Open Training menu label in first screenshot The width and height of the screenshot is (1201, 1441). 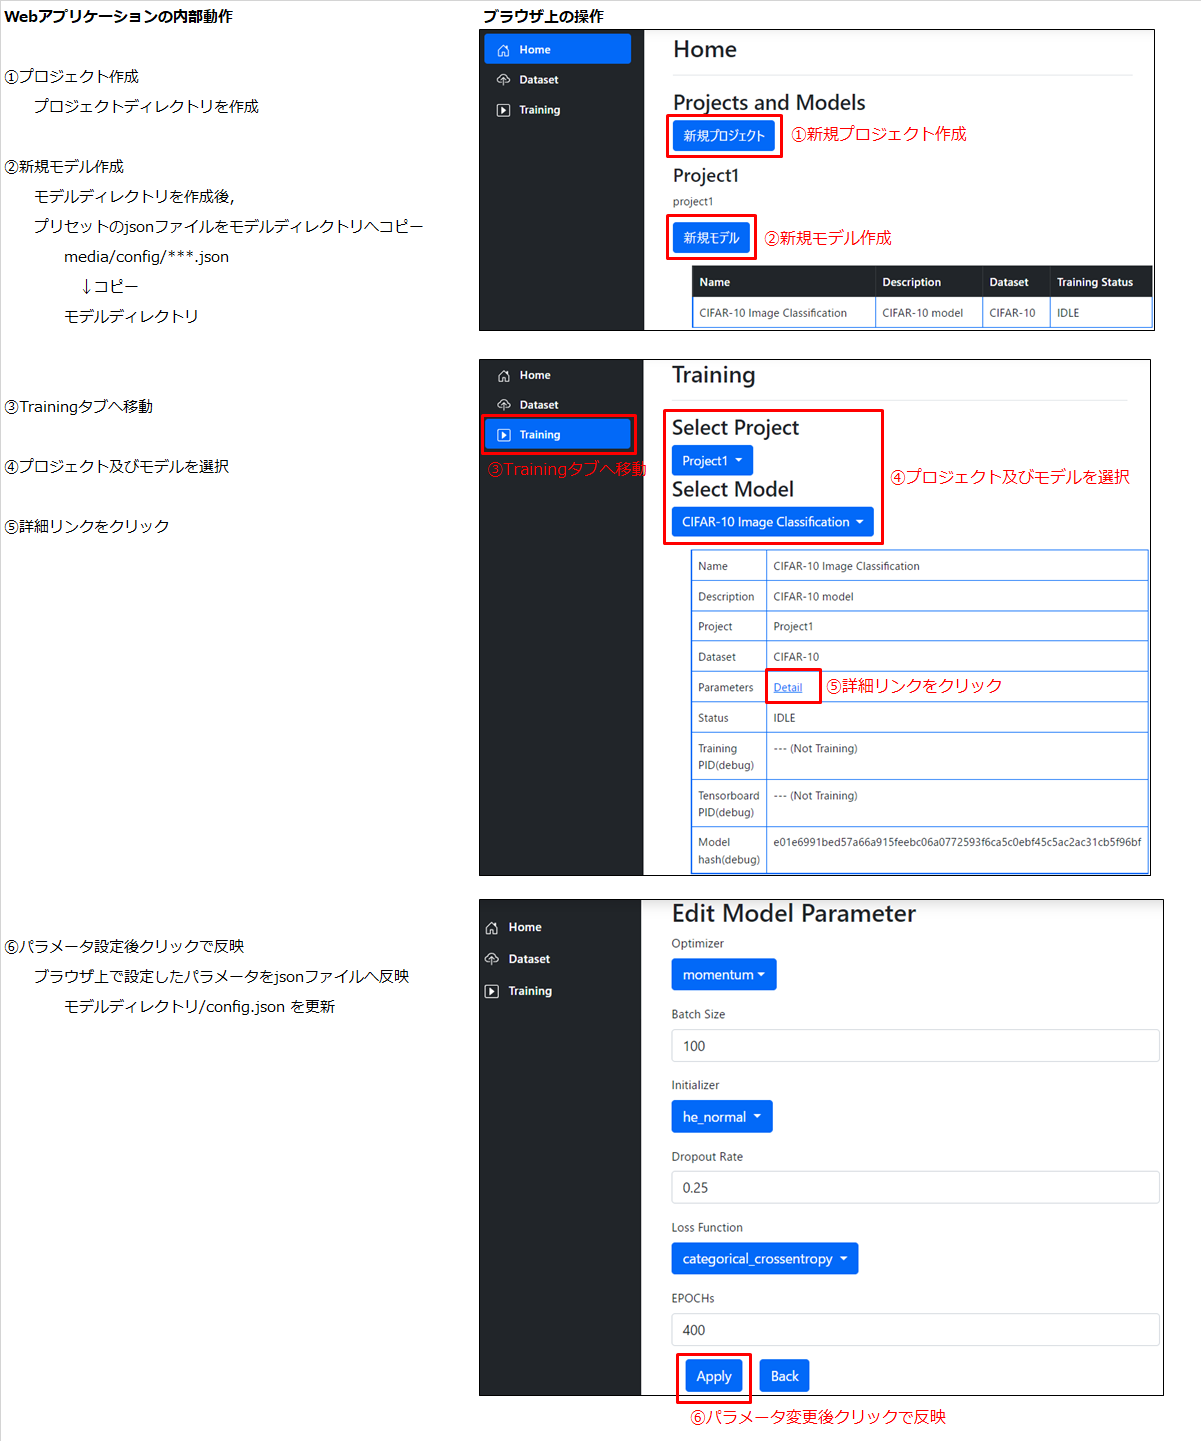point(540,110)
